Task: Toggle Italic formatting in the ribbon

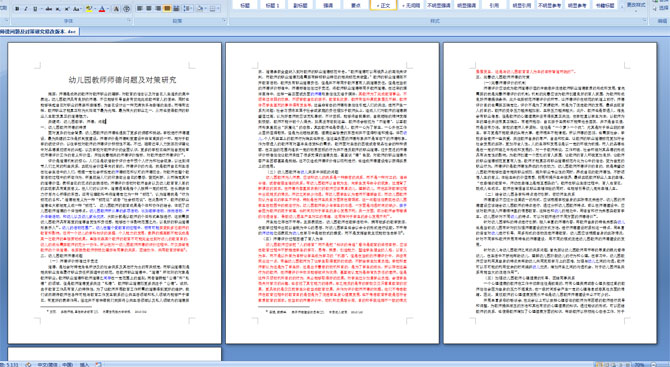Action: click(26, 9)
